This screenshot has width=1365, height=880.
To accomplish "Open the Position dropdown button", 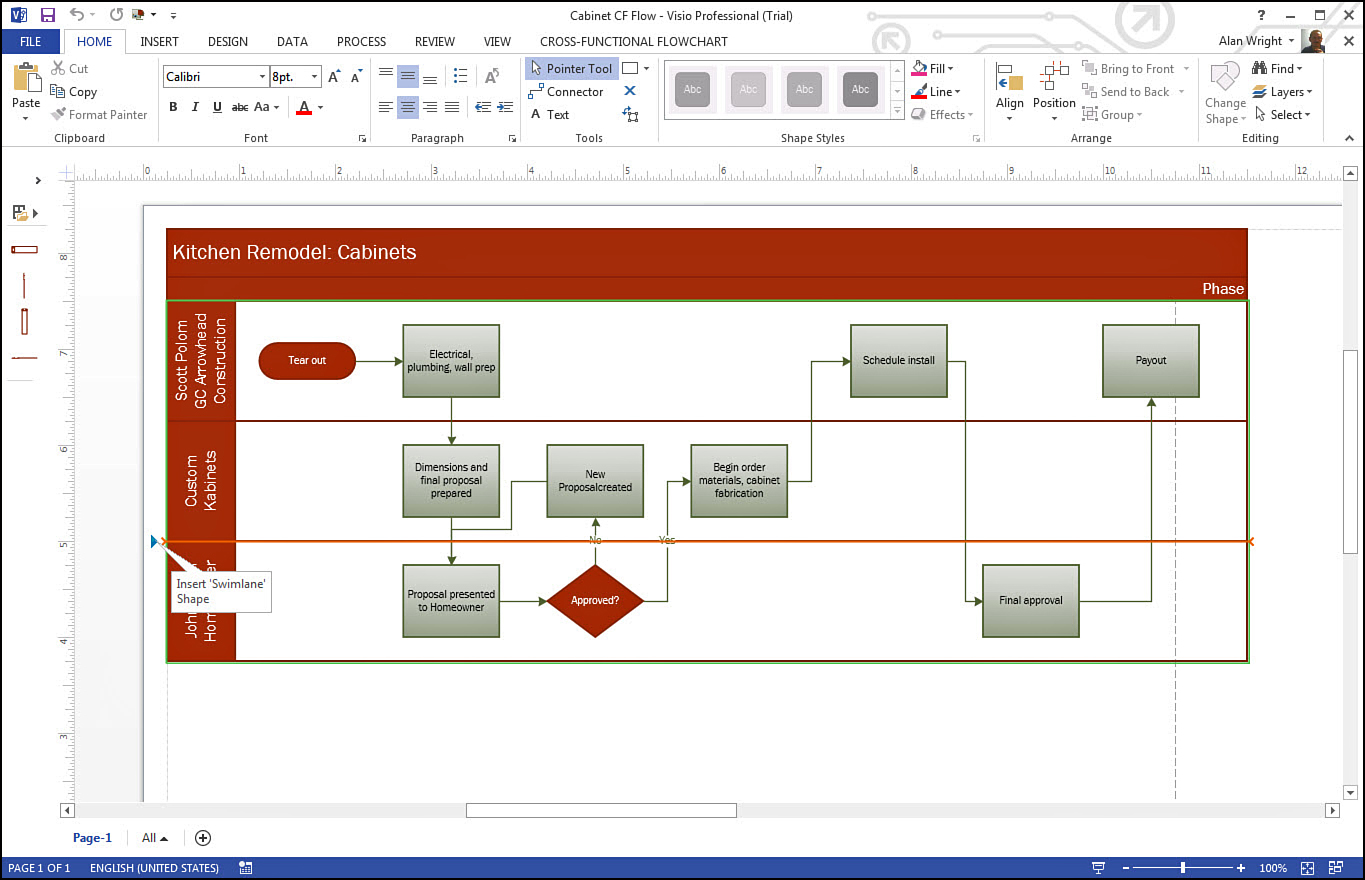I will pyautogui.click(x=1054, y=92).
